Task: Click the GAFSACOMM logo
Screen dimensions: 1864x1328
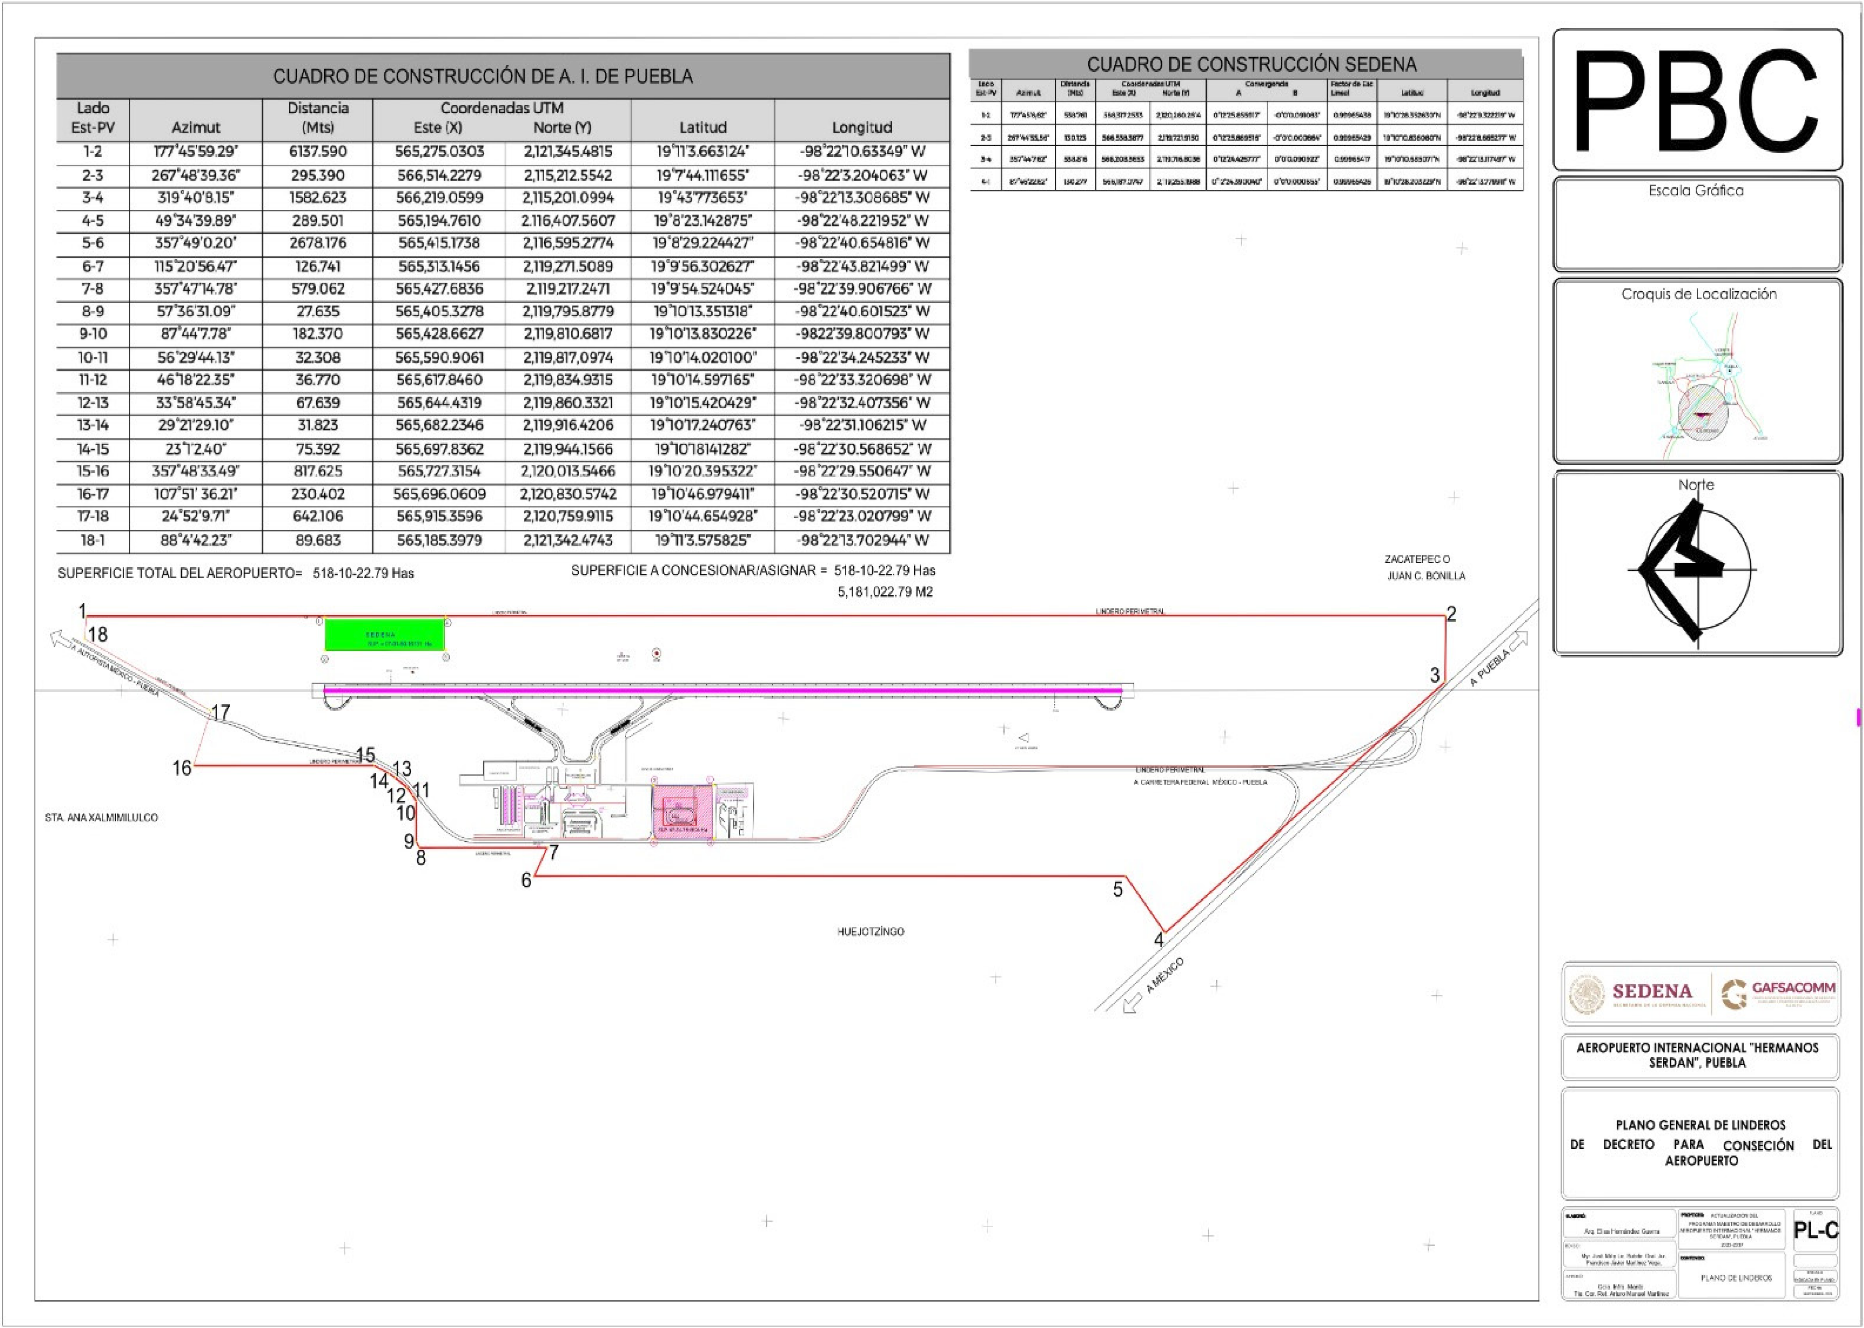Action: (x=1778, y=993)
